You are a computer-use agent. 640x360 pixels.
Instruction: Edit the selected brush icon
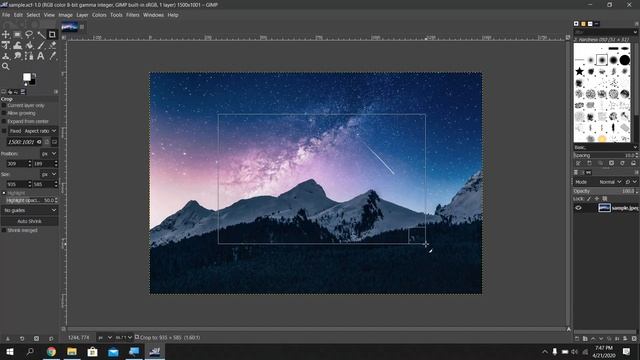(578, 163)
